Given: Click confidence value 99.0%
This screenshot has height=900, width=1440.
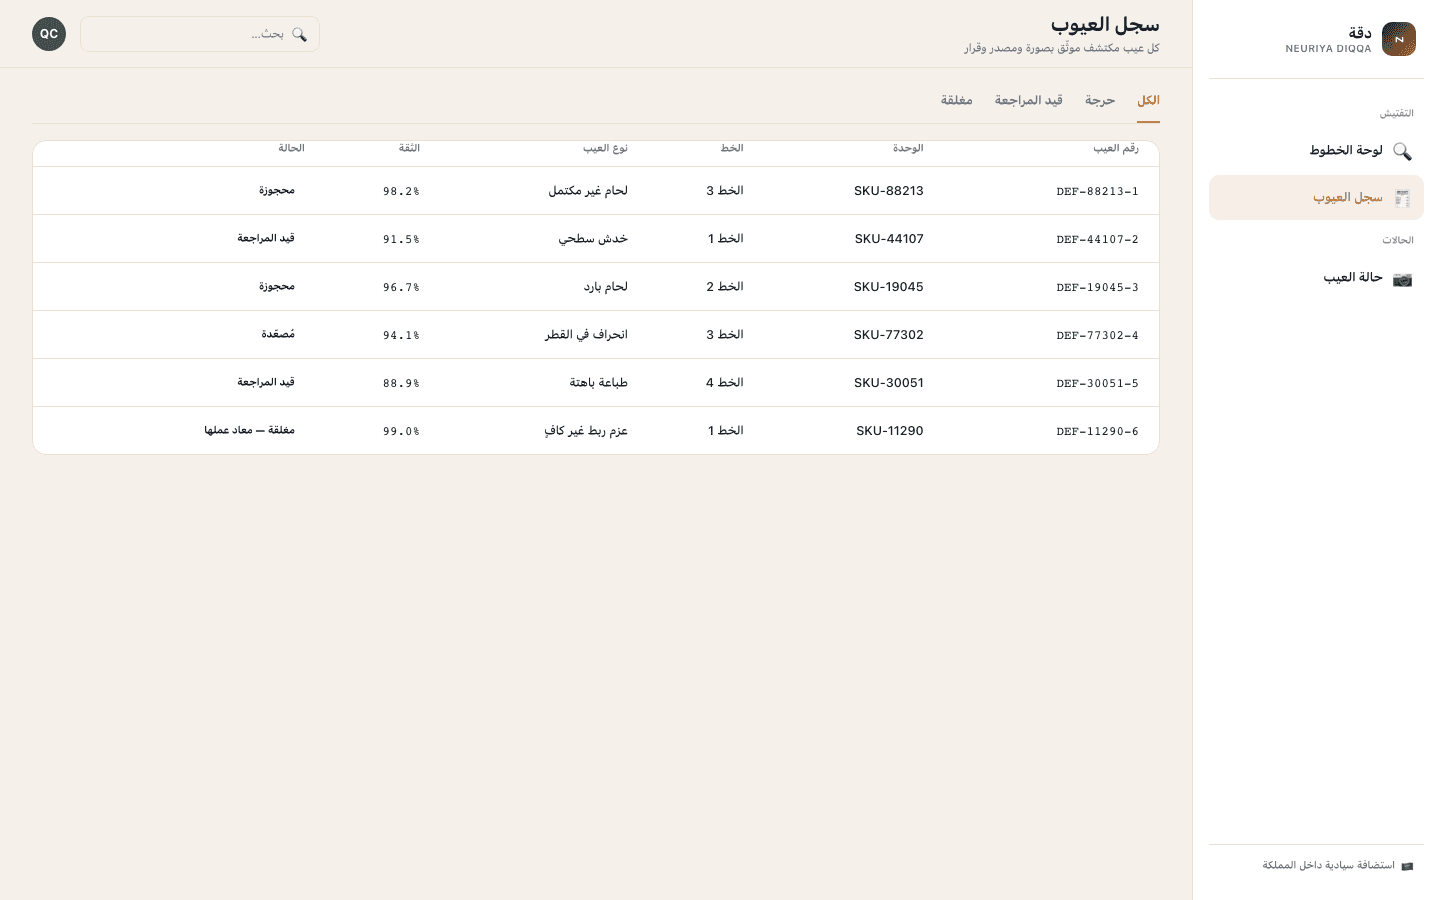Looking at the screenshot, I should [x=401, y=431].
